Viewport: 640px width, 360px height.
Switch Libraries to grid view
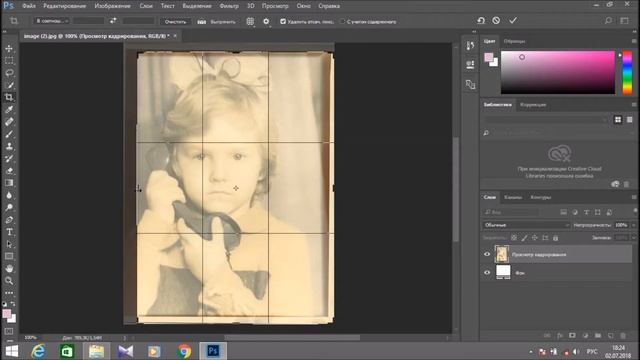click(618, 120)
